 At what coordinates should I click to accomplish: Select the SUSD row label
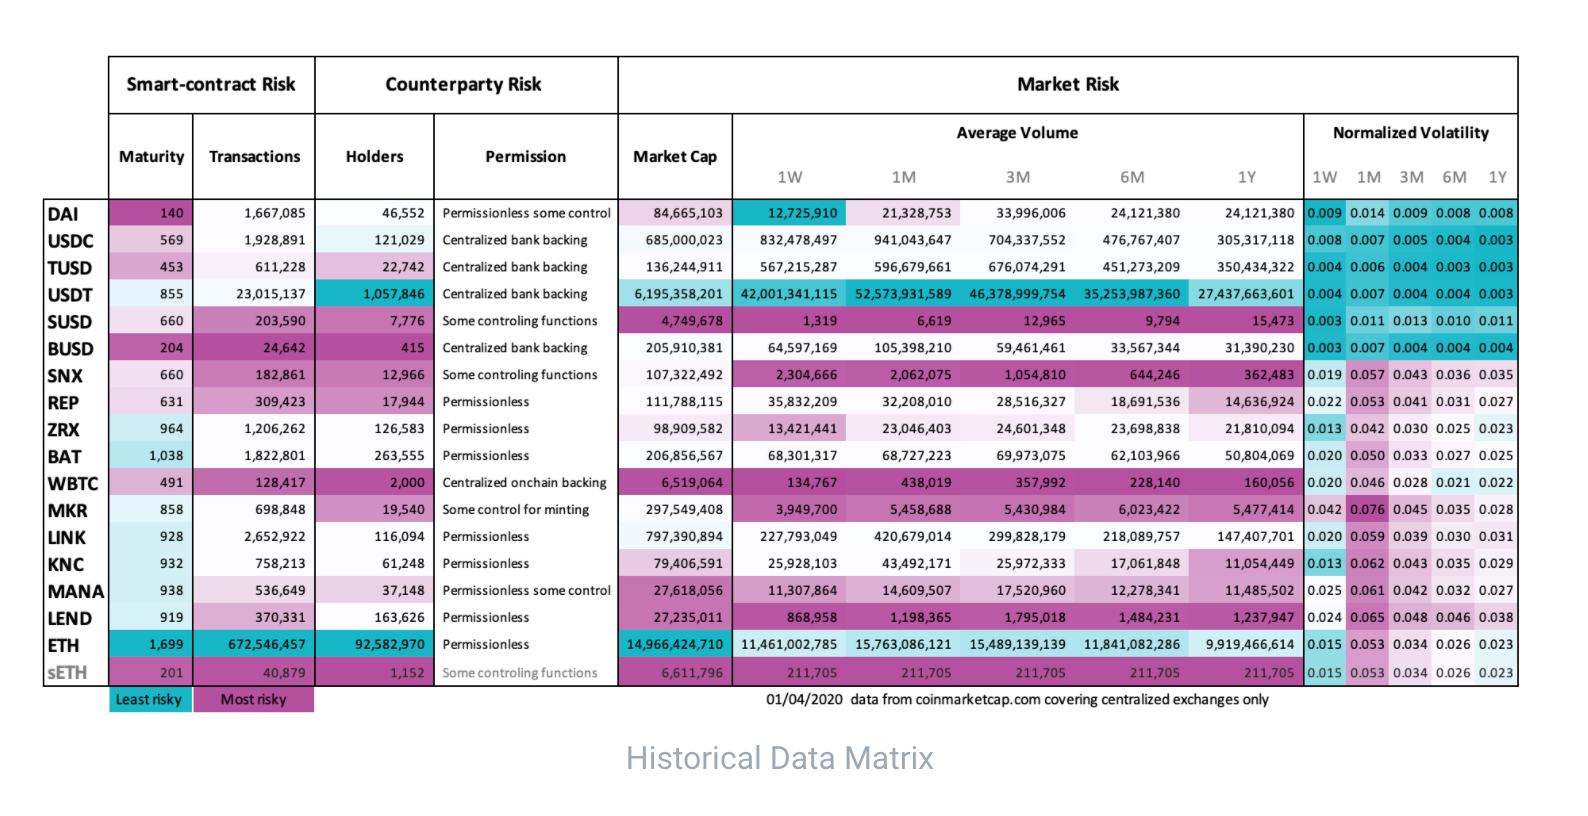pos(69,322)
